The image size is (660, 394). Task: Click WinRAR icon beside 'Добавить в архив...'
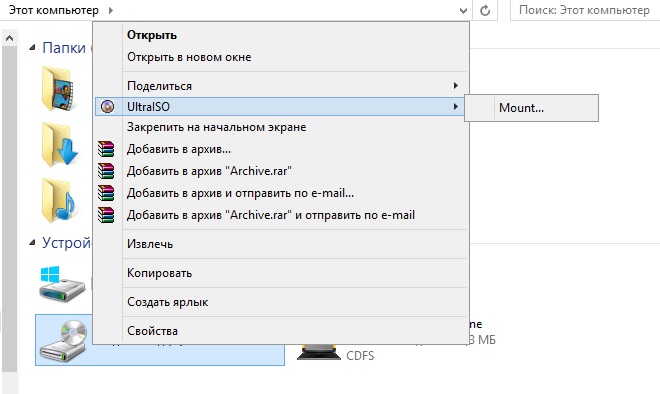(x=106, y=149)
